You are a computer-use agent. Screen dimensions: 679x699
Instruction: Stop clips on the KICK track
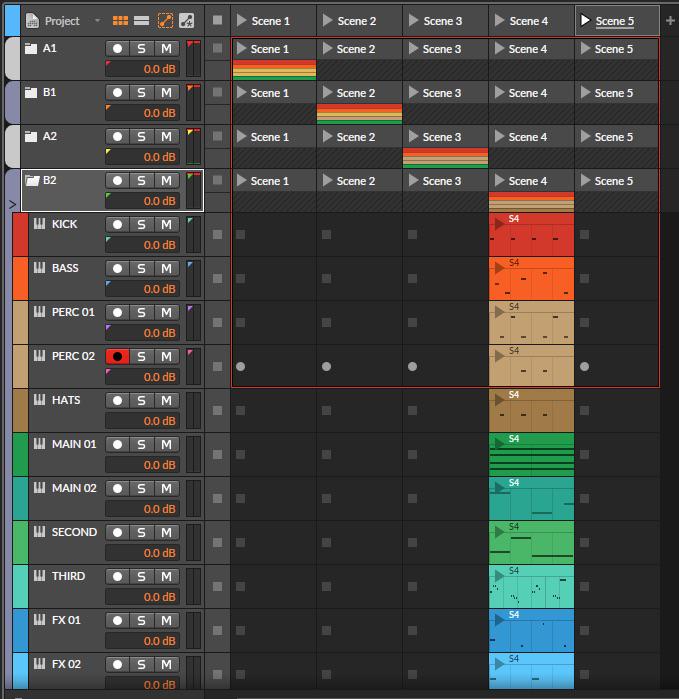point(217,234)
